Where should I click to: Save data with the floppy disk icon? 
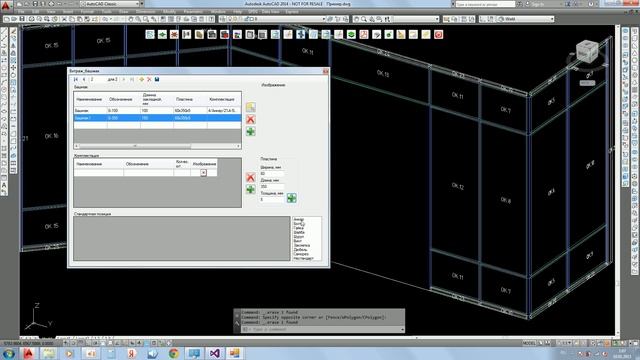(157, 79)
